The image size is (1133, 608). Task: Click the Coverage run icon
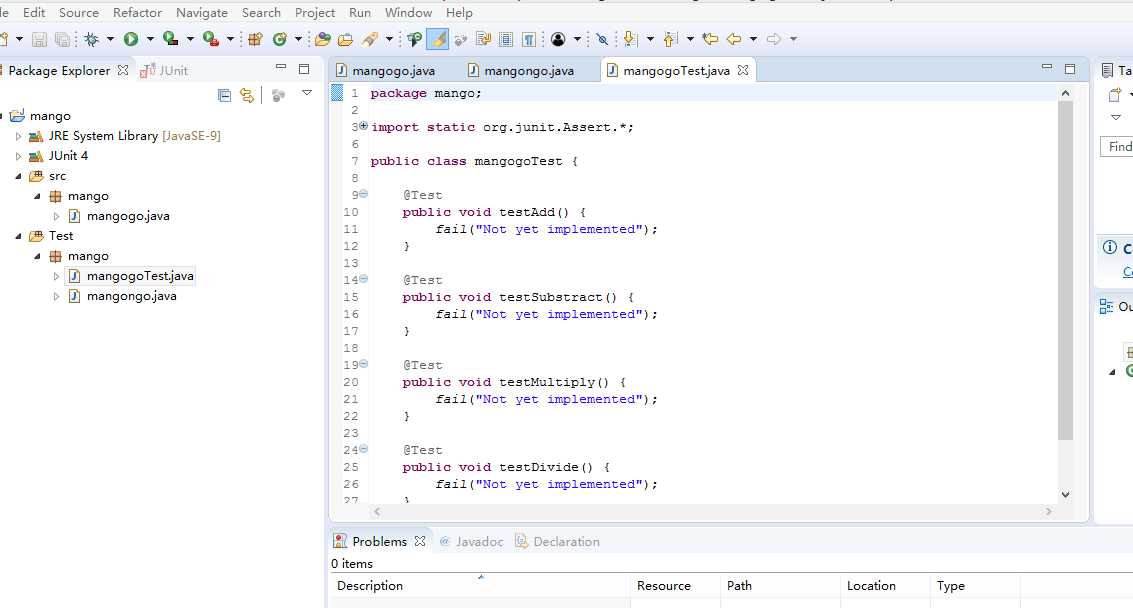(x=171, y=39)
